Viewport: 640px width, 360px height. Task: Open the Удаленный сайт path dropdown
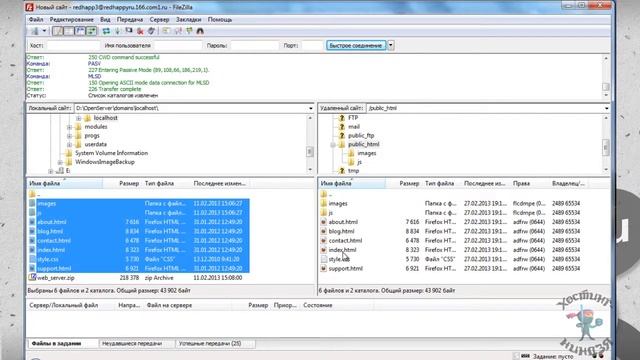click(607, 108)
